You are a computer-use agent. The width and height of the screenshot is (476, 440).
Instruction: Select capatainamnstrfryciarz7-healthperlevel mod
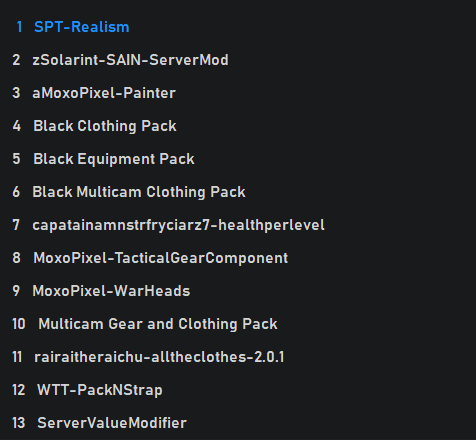pyautogui.click(x=178, y=225)
